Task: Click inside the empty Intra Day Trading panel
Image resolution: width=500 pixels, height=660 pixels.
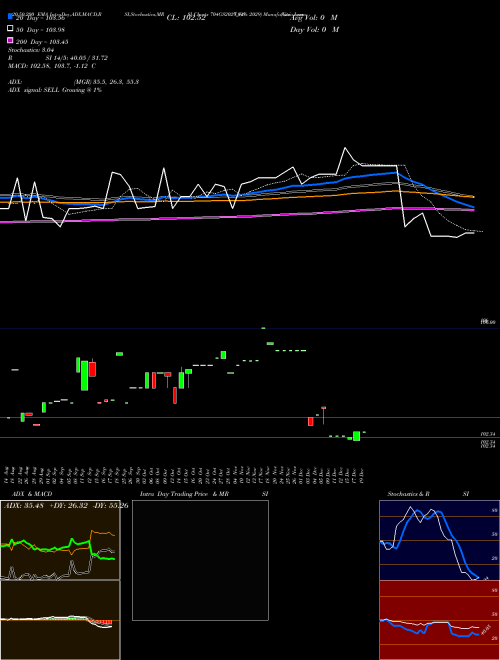Action: 200,560
